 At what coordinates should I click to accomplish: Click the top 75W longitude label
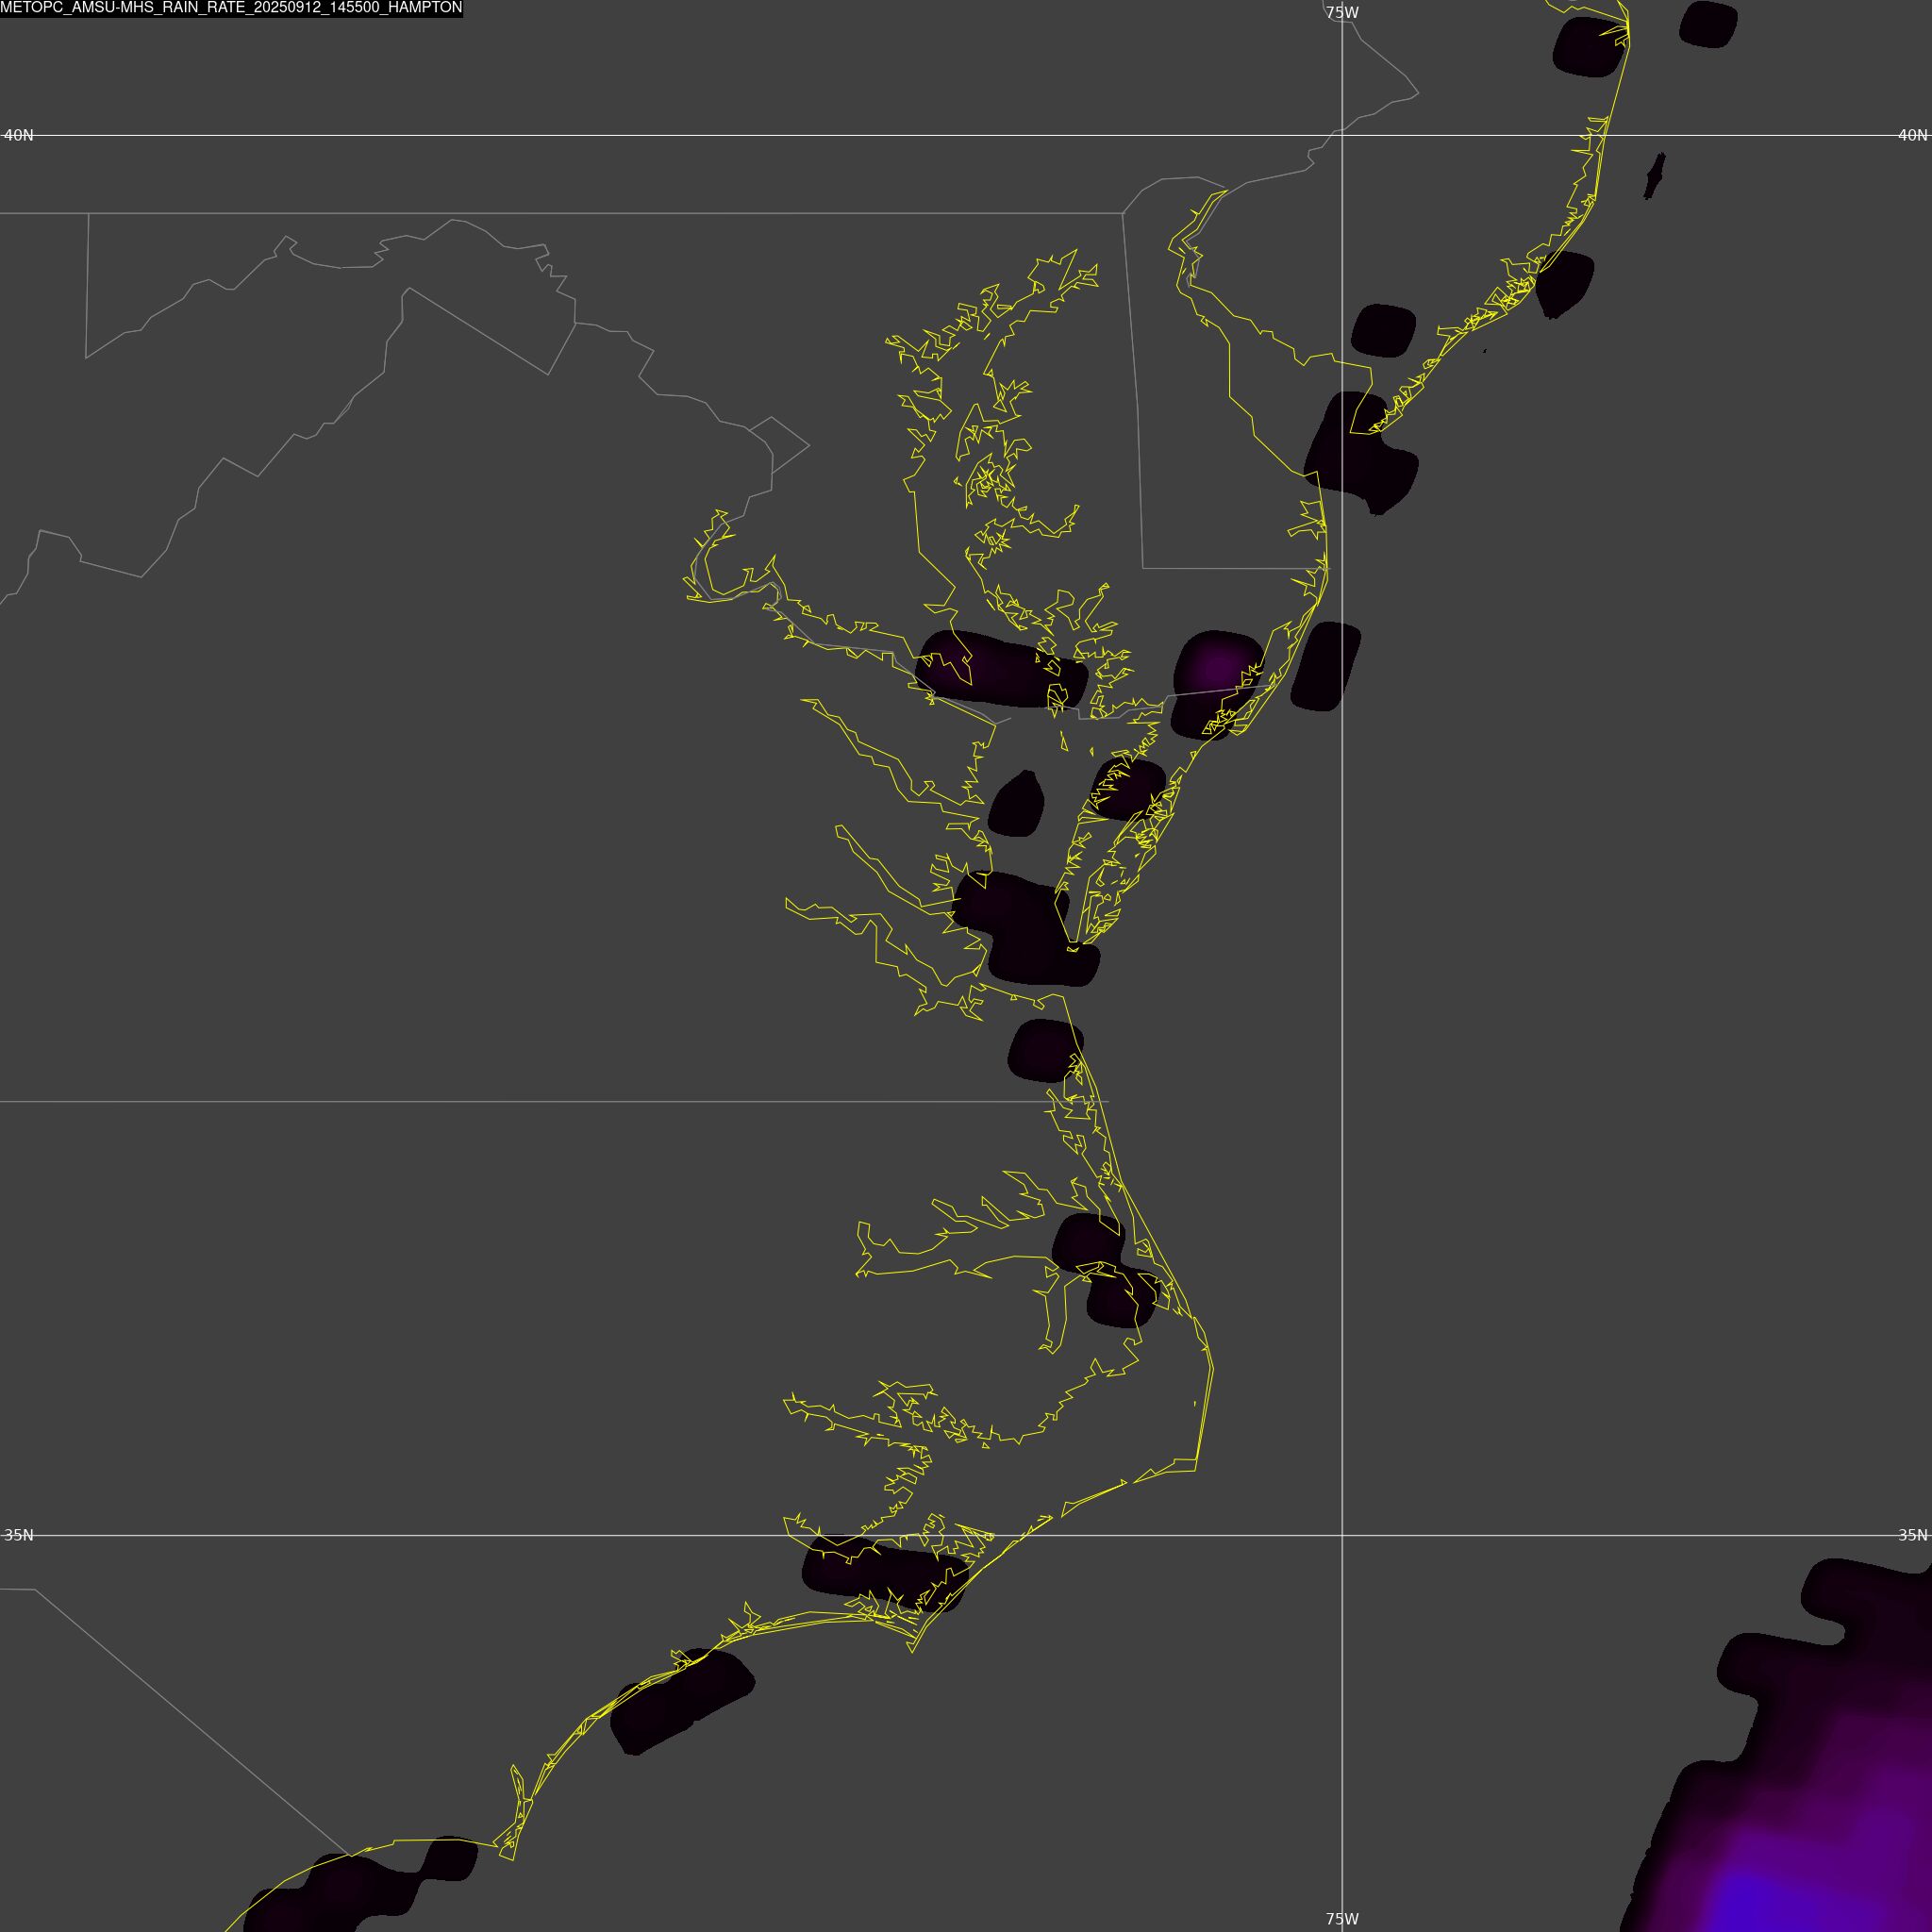point(1342,13)
